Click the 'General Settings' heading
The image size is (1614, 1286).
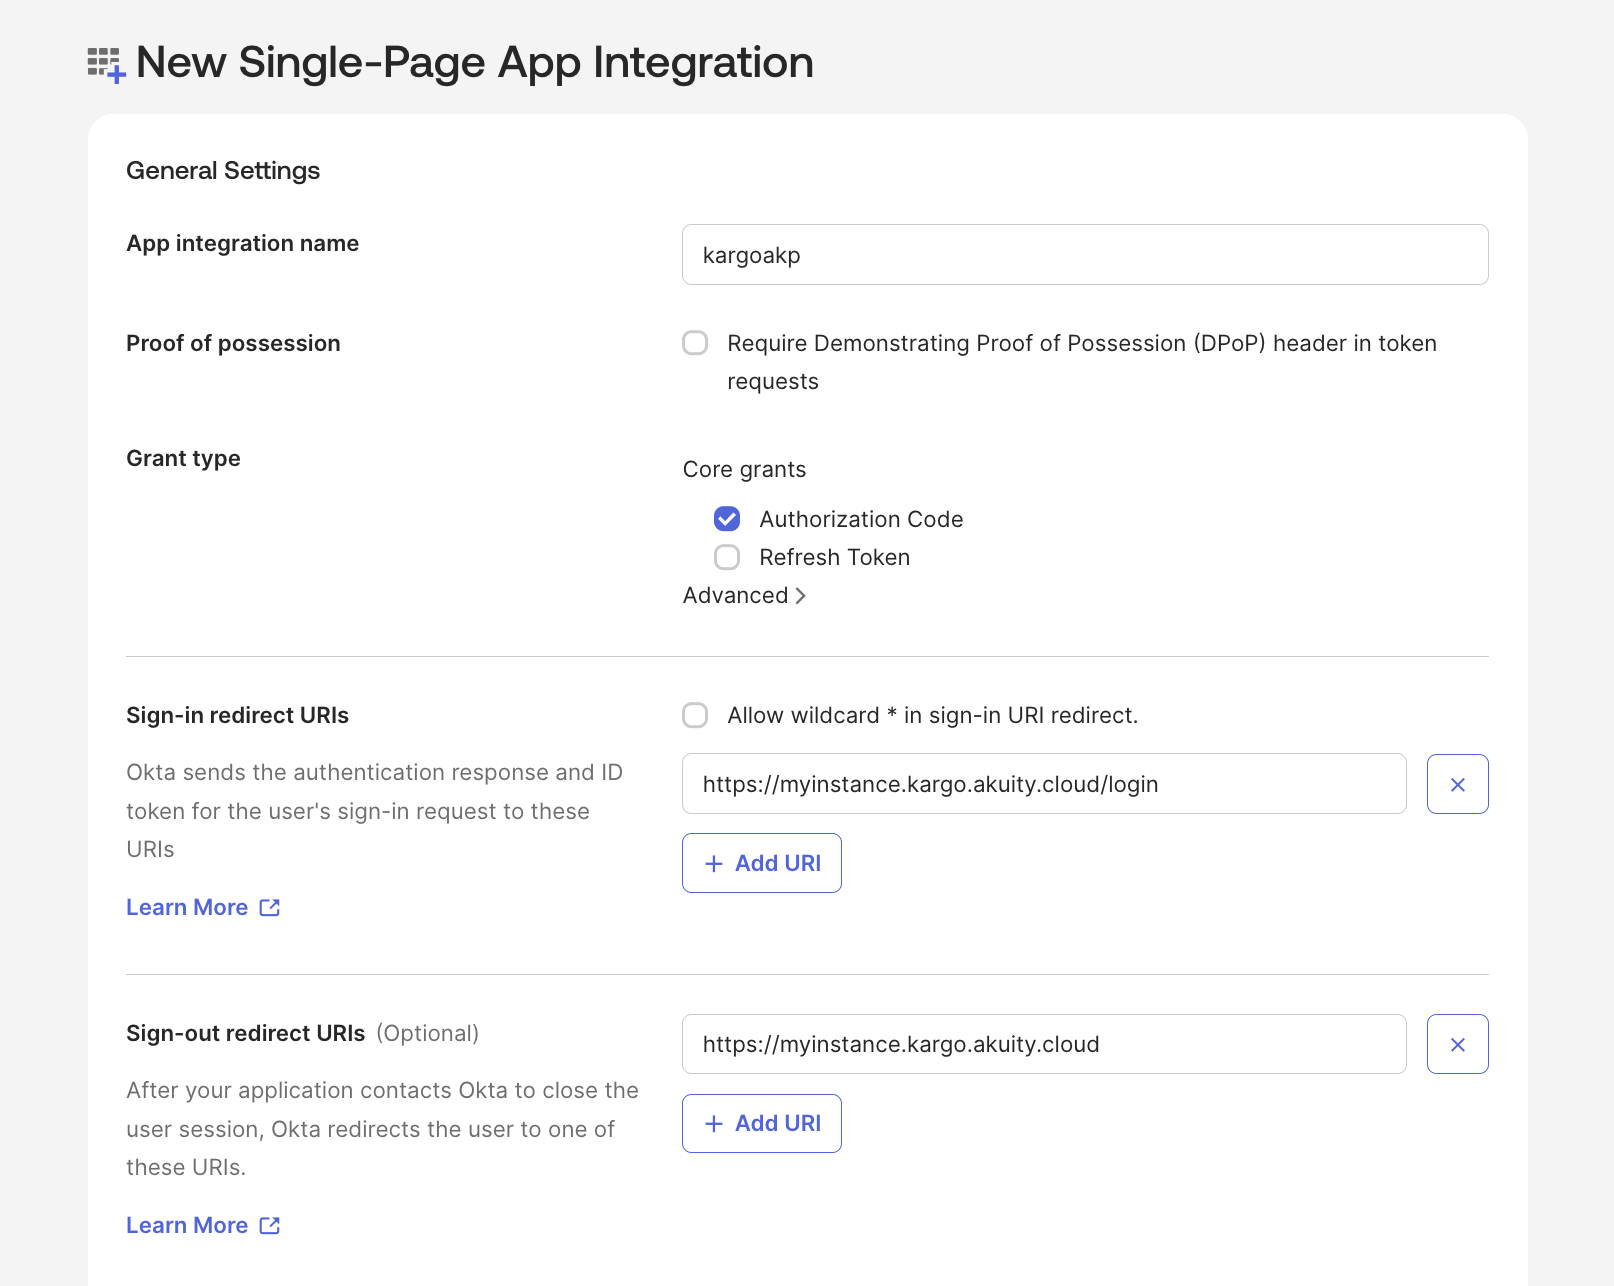tap(223, 171)
